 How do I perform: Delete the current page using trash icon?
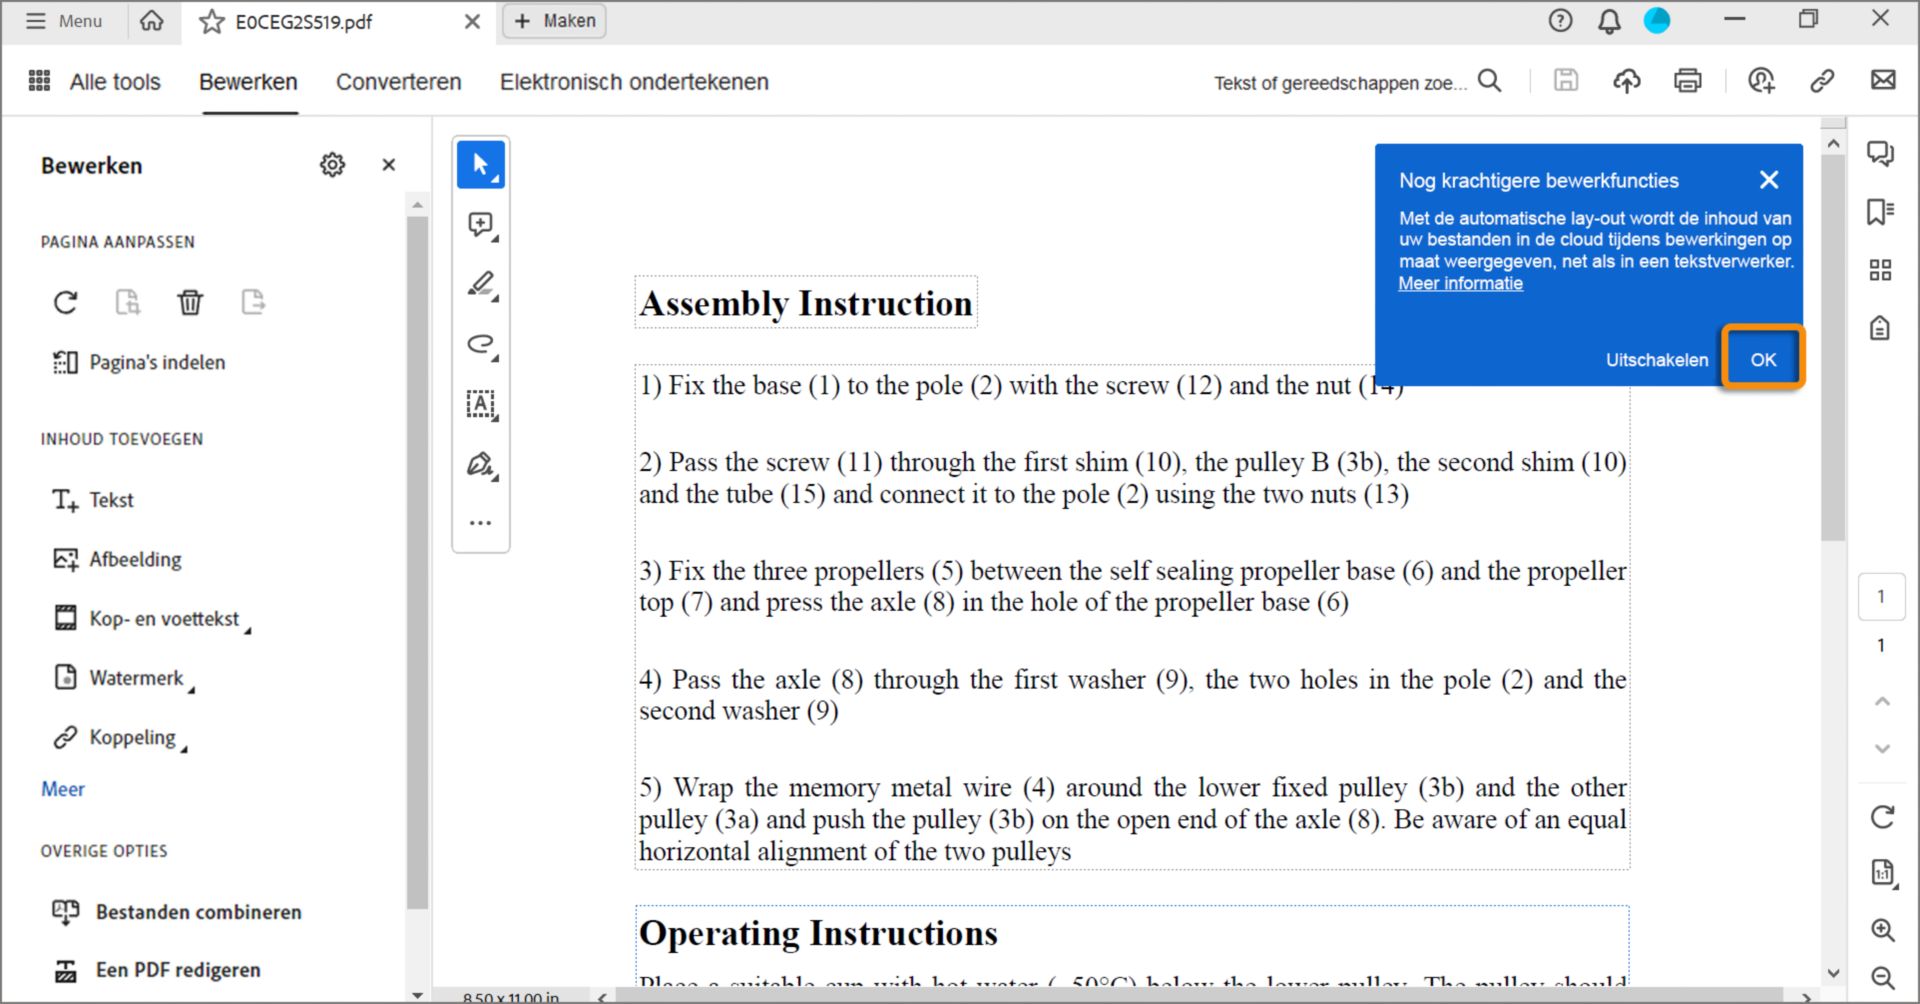click(x=190, y=302)
